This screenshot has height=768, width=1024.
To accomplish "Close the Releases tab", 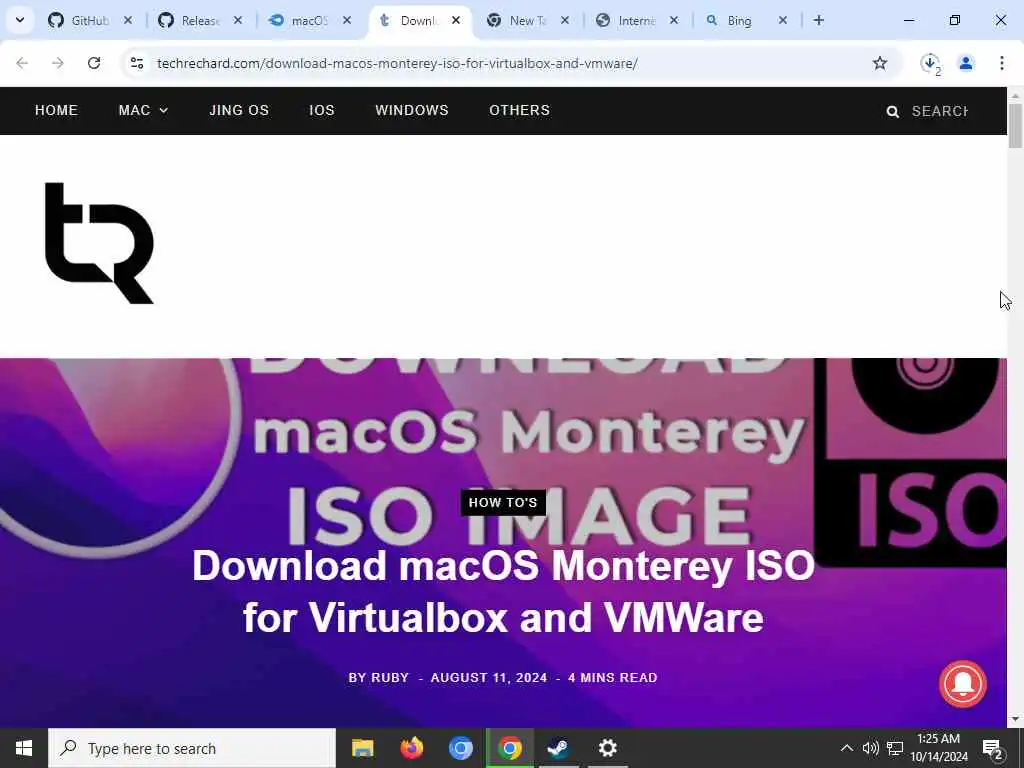I will point(238,20).
